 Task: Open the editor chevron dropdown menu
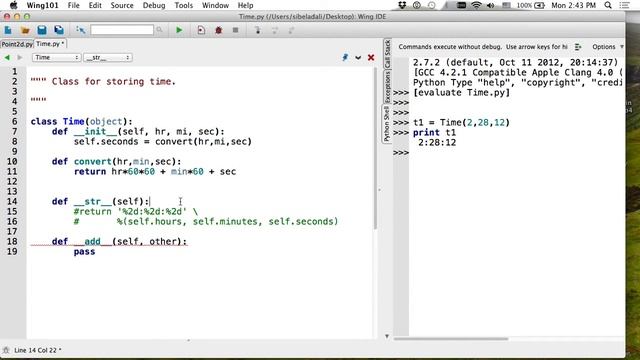coord(358,58)
